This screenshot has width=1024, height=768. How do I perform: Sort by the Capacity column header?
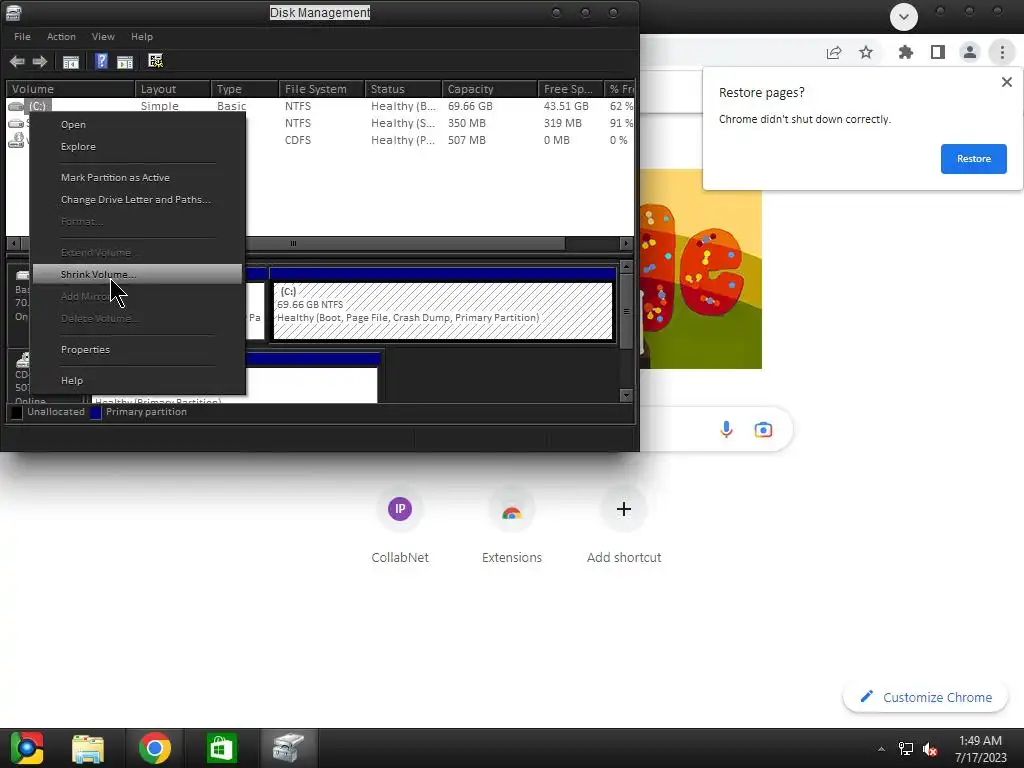(x=490, y=89)
